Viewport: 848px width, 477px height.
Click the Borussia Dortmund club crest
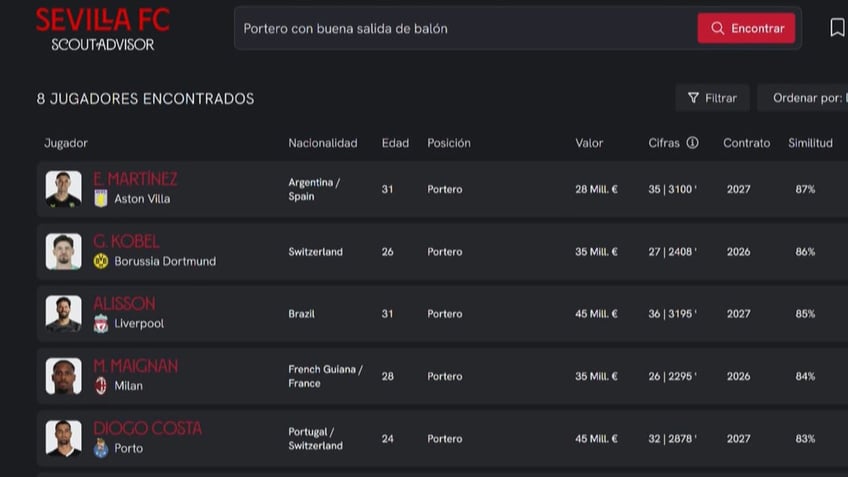point(101,261)
